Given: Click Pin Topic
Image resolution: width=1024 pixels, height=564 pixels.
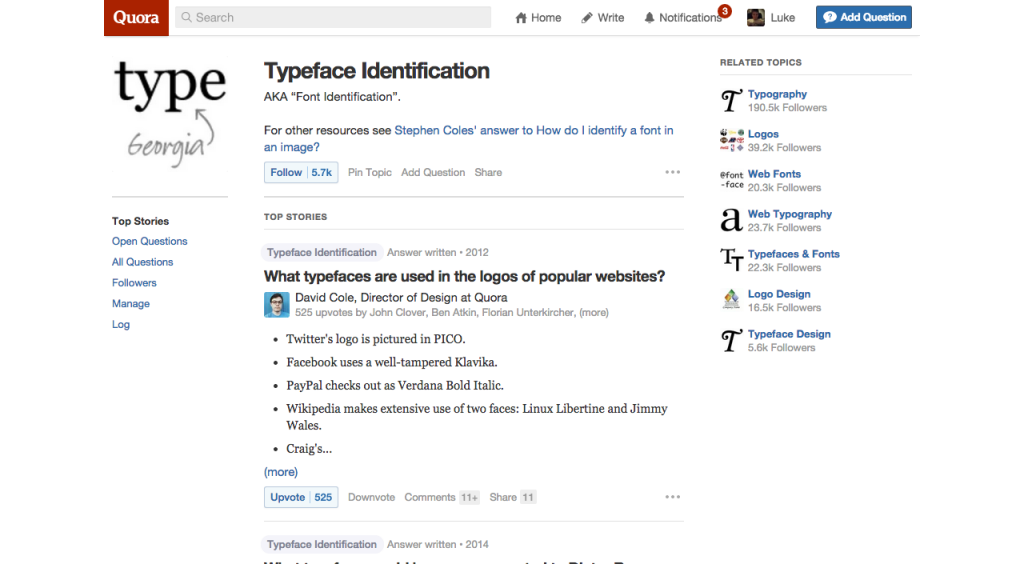Looking at the screenshot, I should pyautogui.click(x=370, y=172).
